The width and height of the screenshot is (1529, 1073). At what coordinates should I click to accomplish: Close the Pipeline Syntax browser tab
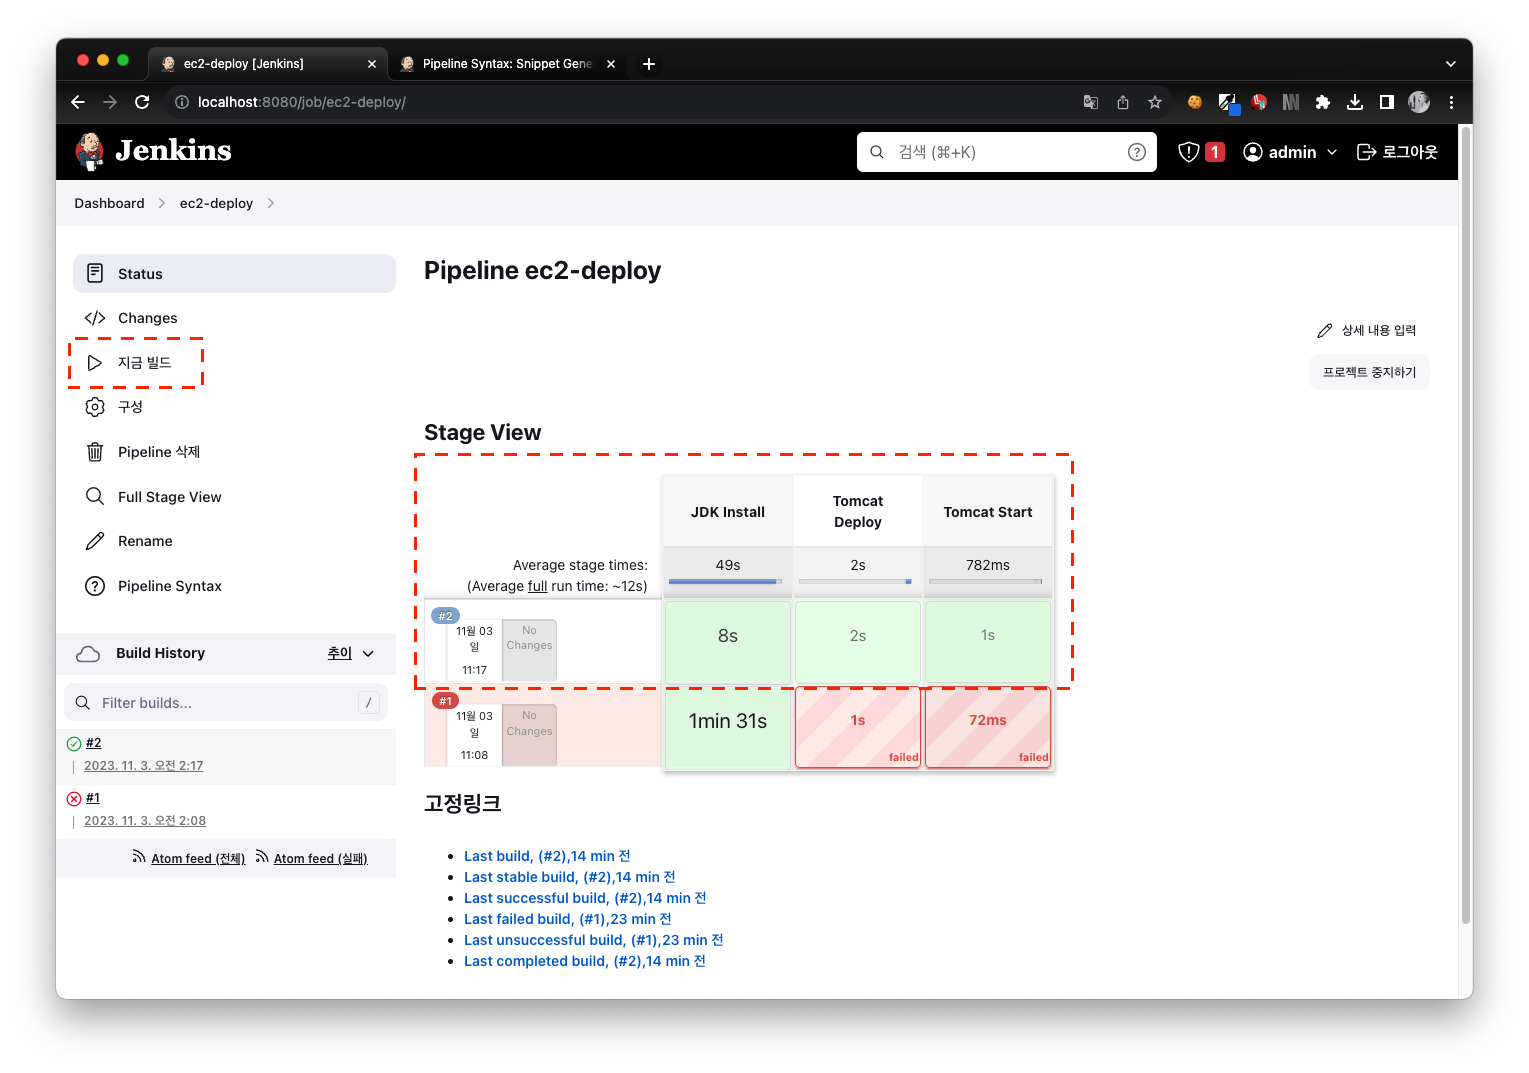611,64
